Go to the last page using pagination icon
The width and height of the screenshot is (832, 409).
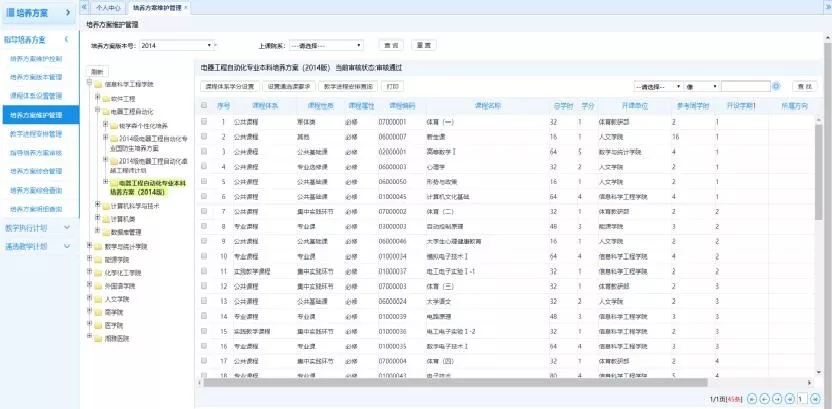click(x=818, y=400)
